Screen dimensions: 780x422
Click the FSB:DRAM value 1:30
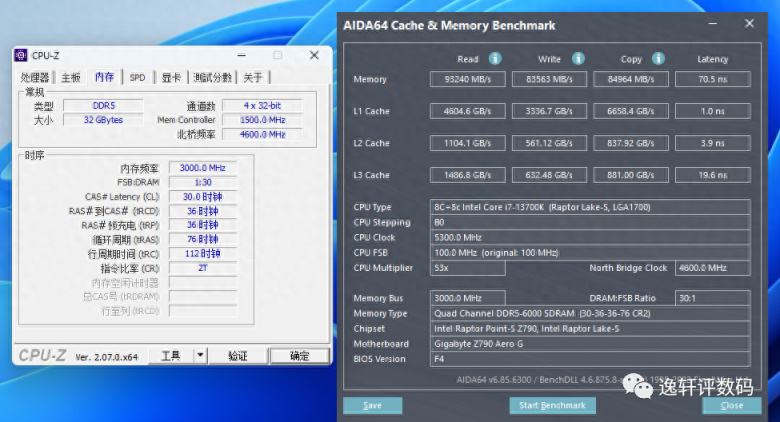tap(203, 183)
